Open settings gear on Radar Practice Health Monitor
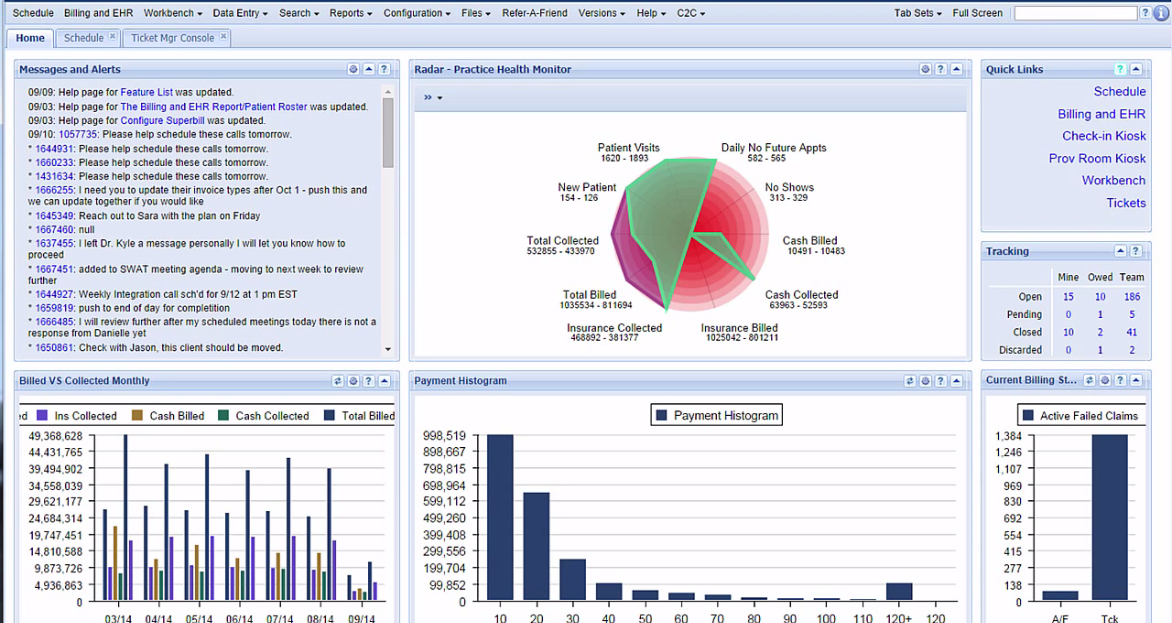Screen dimensions: 1172x623 point(925,69)
